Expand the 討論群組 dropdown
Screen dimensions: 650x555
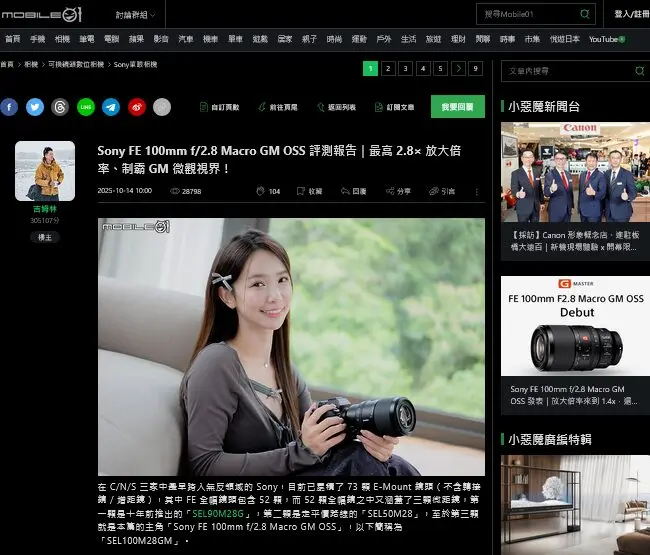[135, 14]
